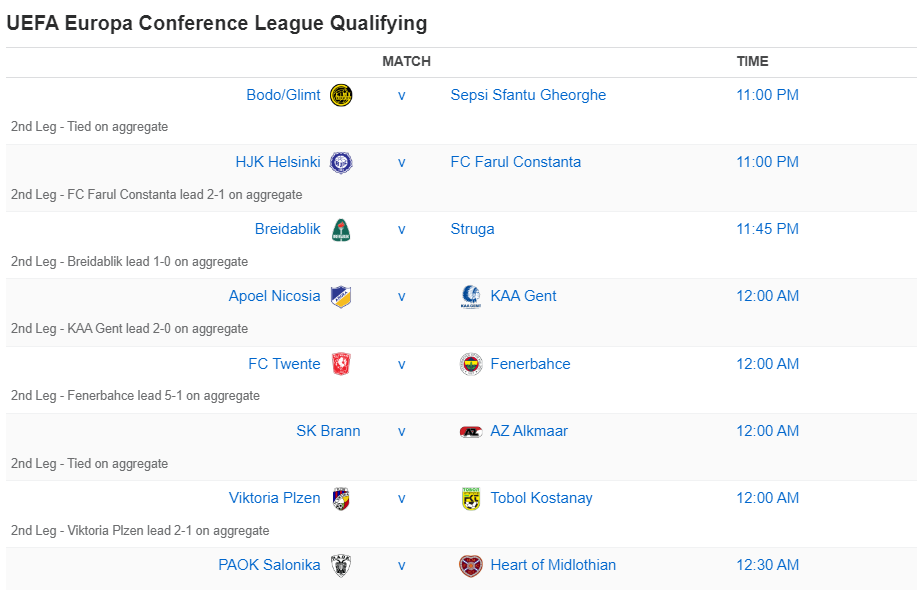Image resolution: width=917 pixels, height=590 pixels.
Task: Select the Heart of Midlothian badge
Action: pos(470,564)
